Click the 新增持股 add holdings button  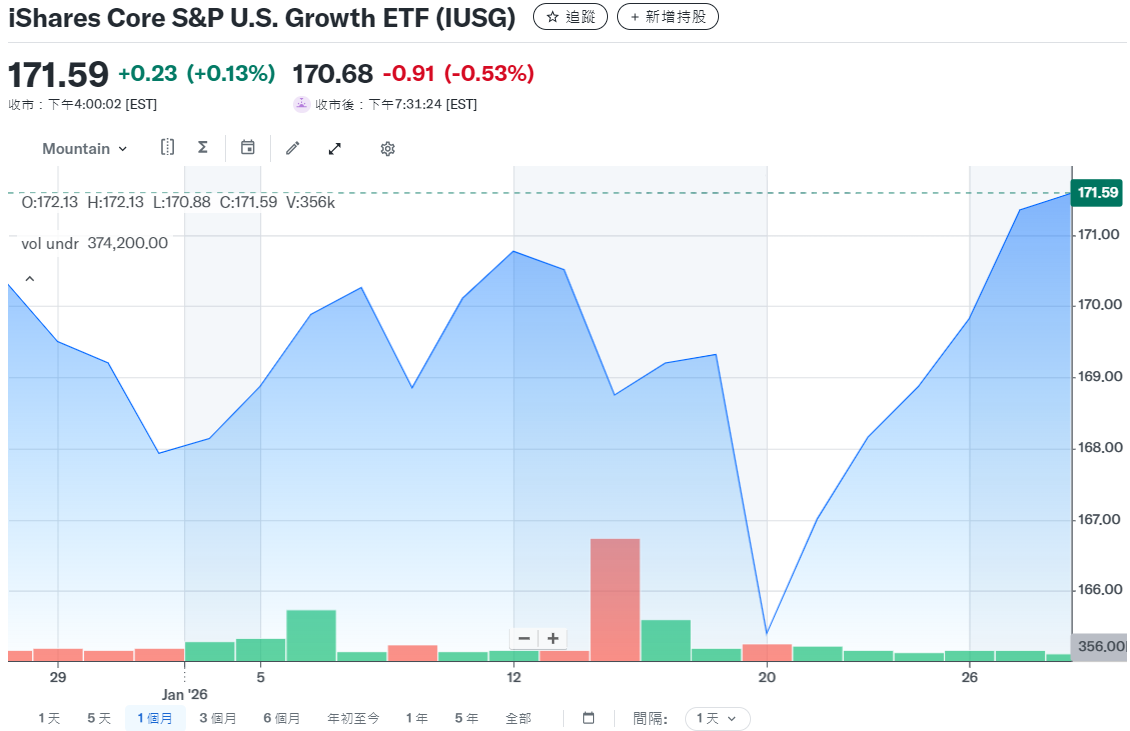pos(666,16)
